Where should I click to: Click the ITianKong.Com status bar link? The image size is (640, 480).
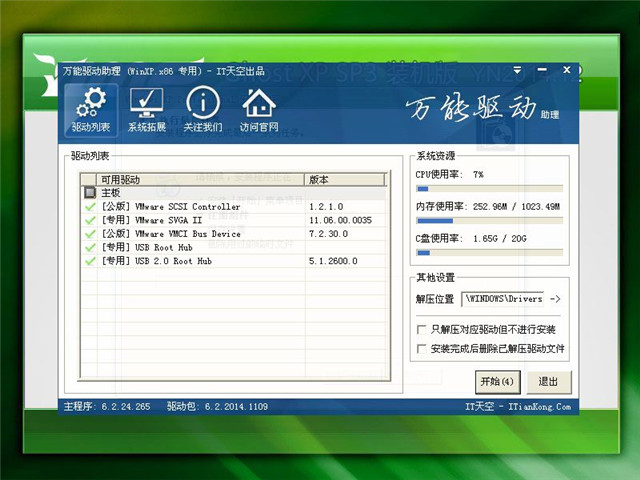pyautogui.click(x=540, y=407)
